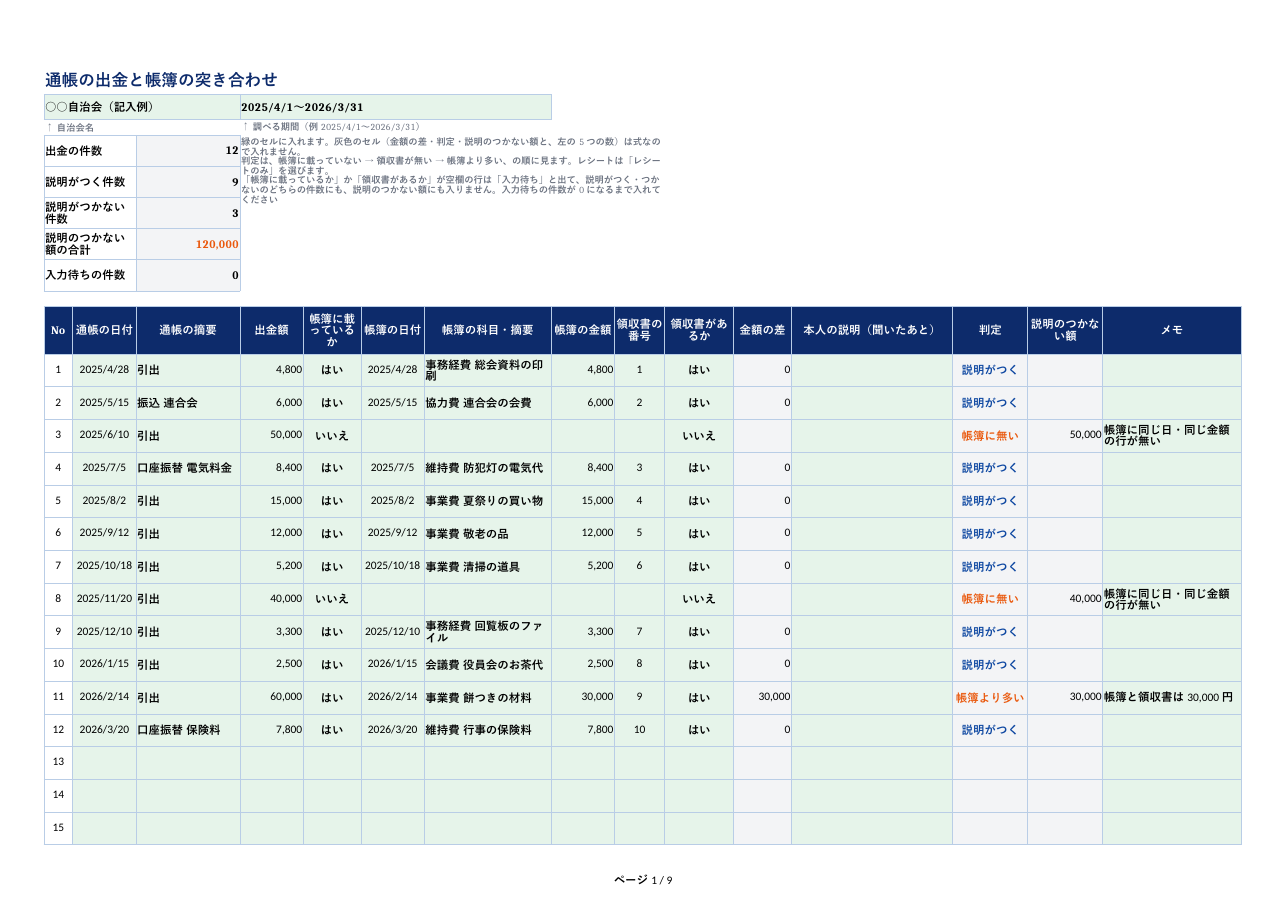
Task: Click the 領収書の番号 column header
Action: pos(639,330)
